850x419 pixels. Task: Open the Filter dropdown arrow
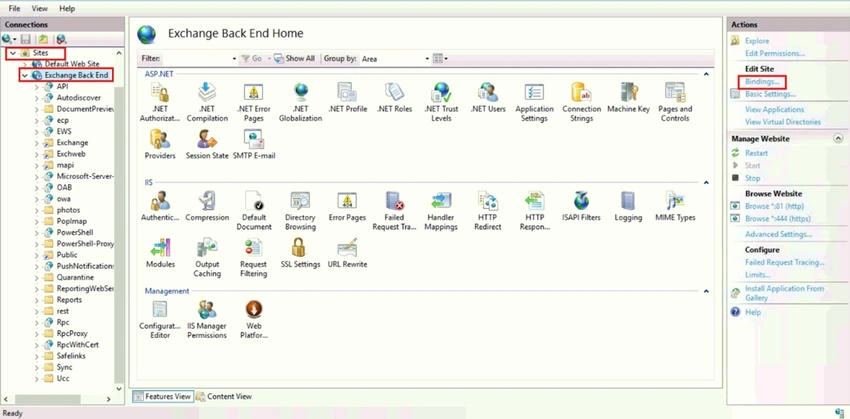coord(234,59)
